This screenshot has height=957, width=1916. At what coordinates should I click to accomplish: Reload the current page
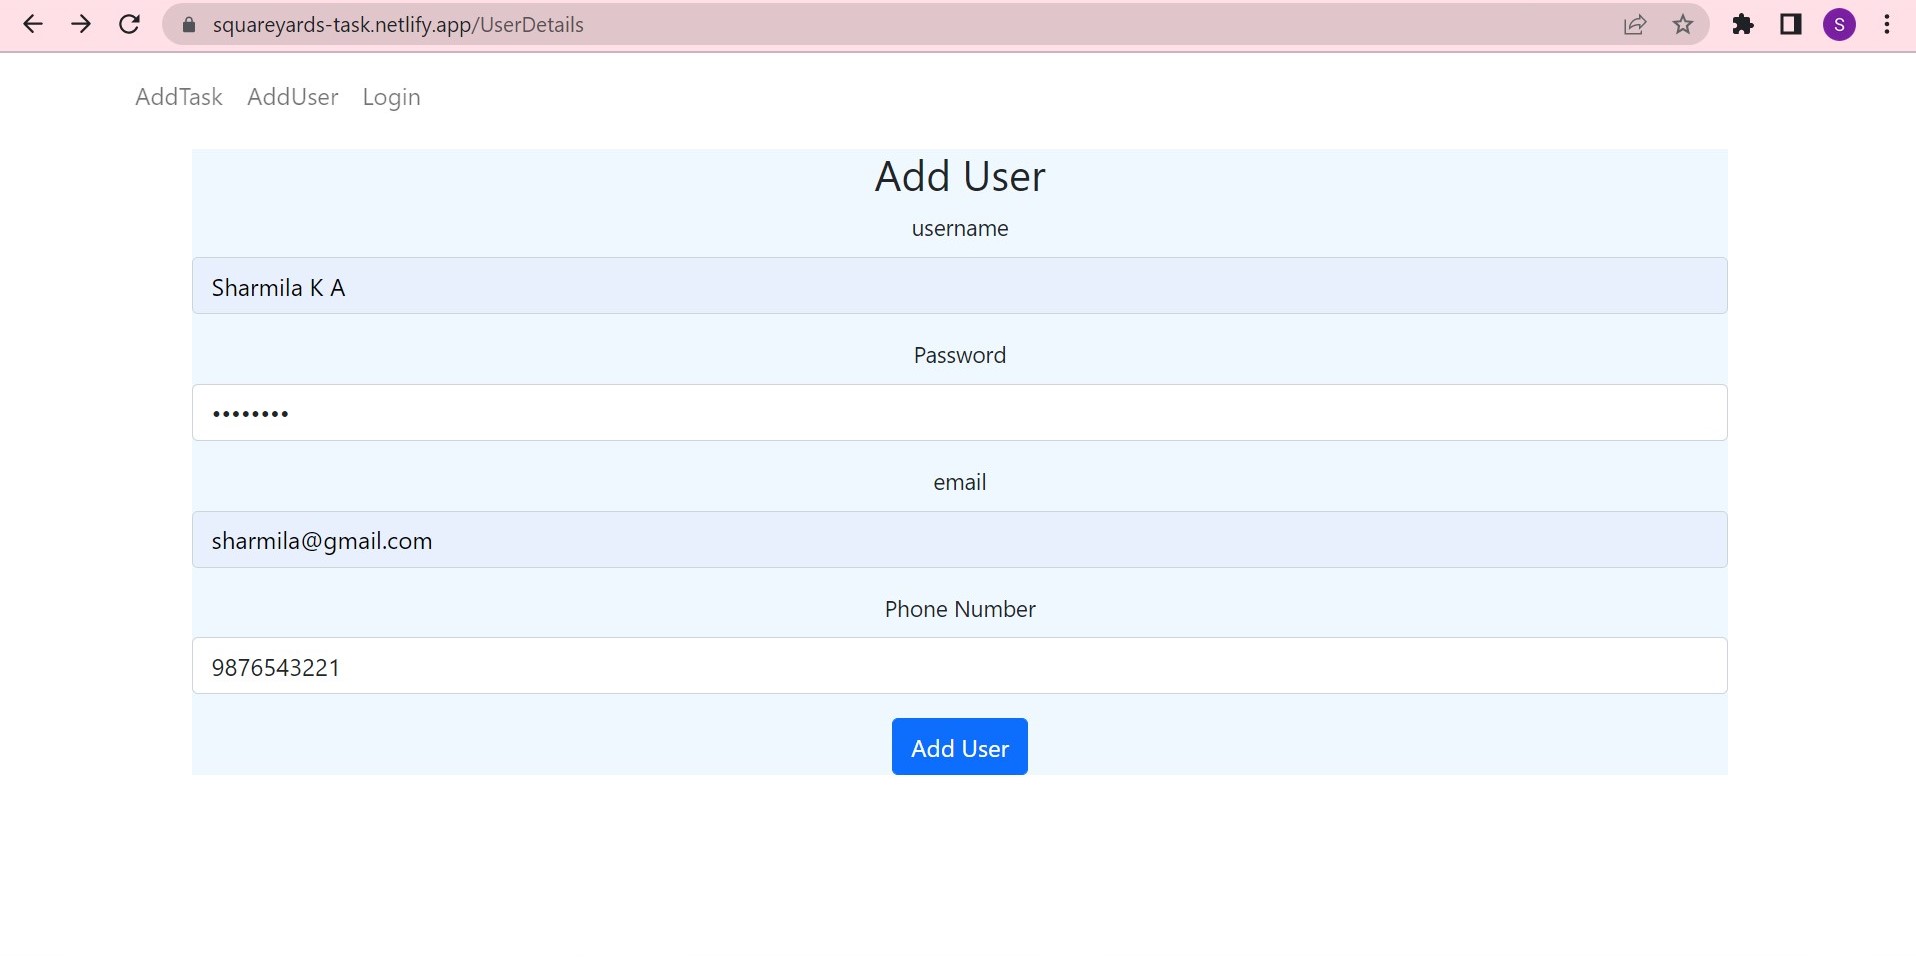(x=129, y=24)
